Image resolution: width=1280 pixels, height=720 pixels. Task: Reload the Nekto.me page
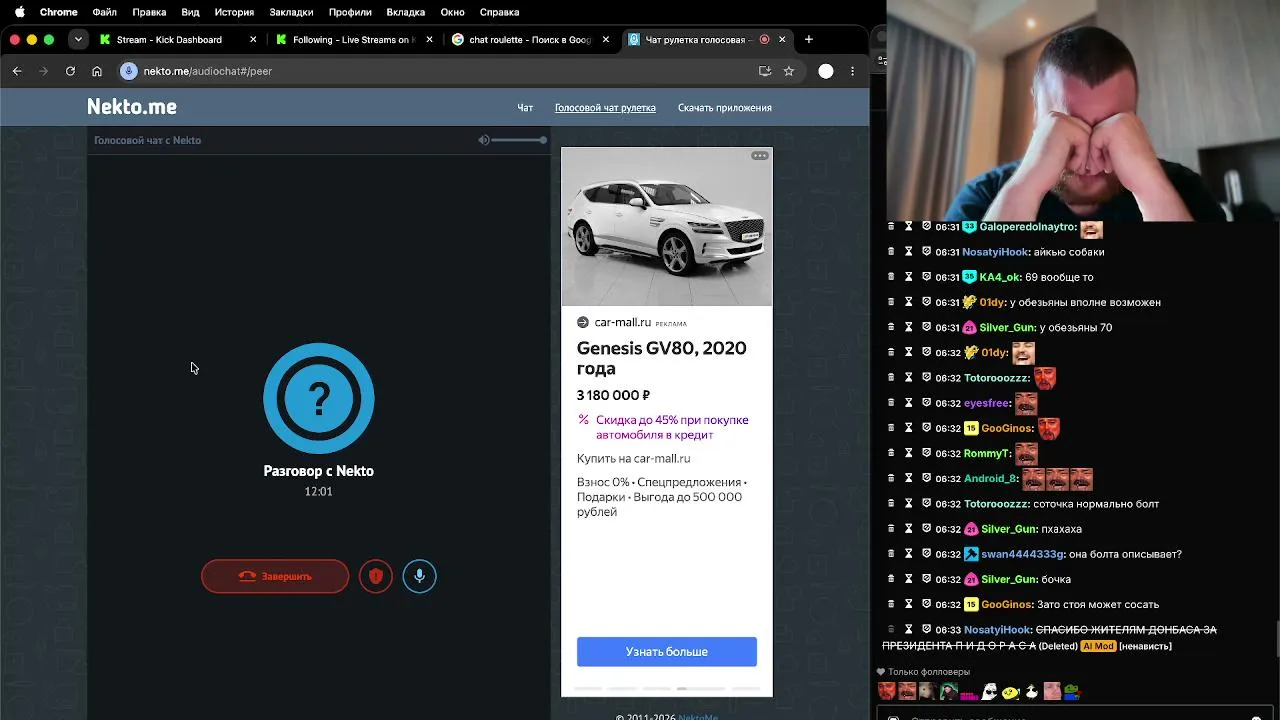70,71
